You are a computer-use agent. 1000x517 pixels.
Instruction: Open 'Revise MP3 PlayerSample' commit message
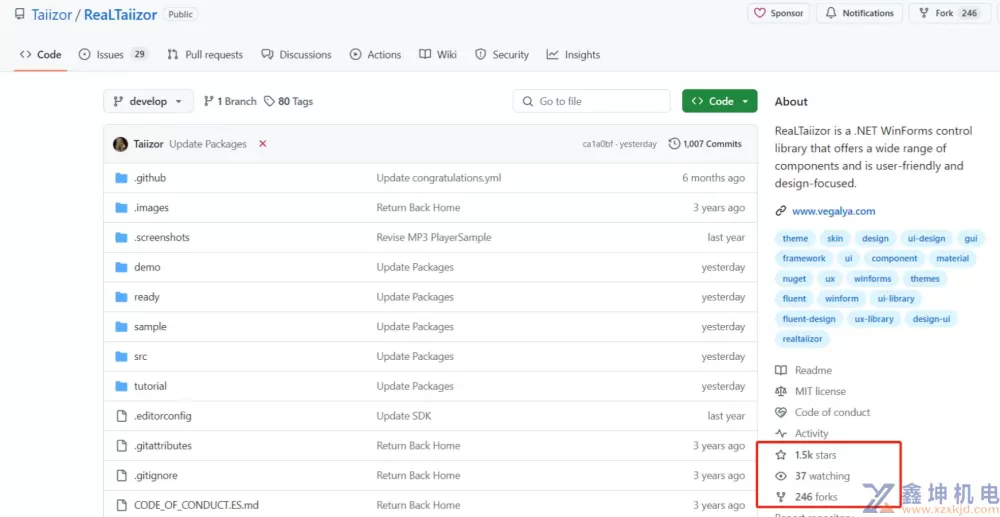point(434,237)
